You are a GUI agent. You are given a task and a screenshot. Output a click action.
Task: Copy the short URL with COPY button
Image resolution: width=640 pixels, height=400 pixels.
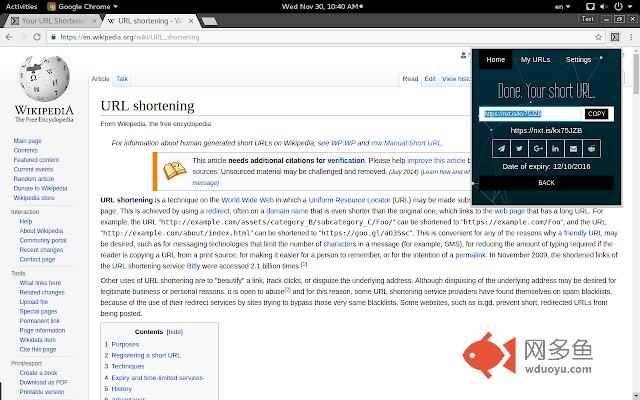(596, 114)
